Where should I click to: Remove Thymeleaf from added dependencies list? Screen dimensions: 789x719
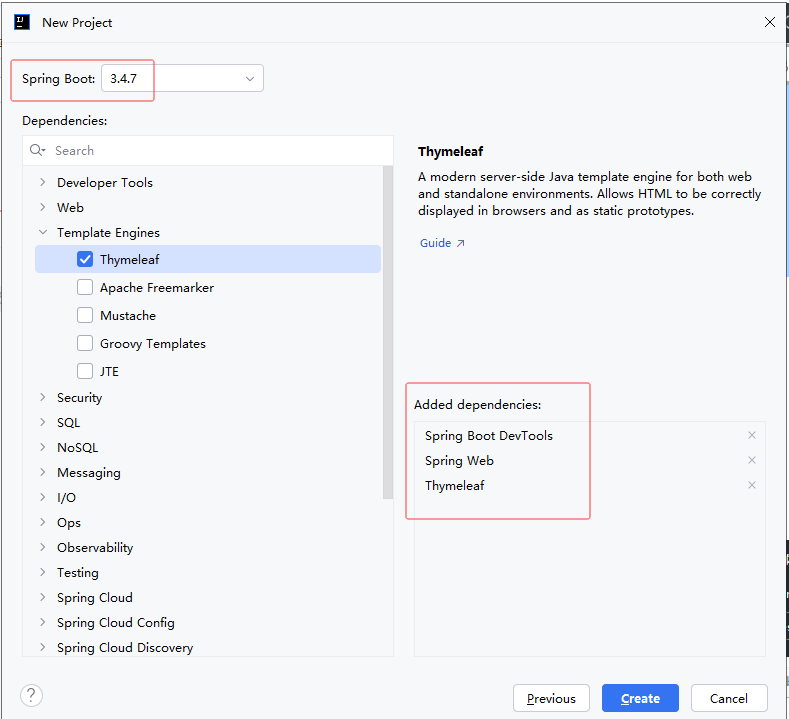point(751,485)
